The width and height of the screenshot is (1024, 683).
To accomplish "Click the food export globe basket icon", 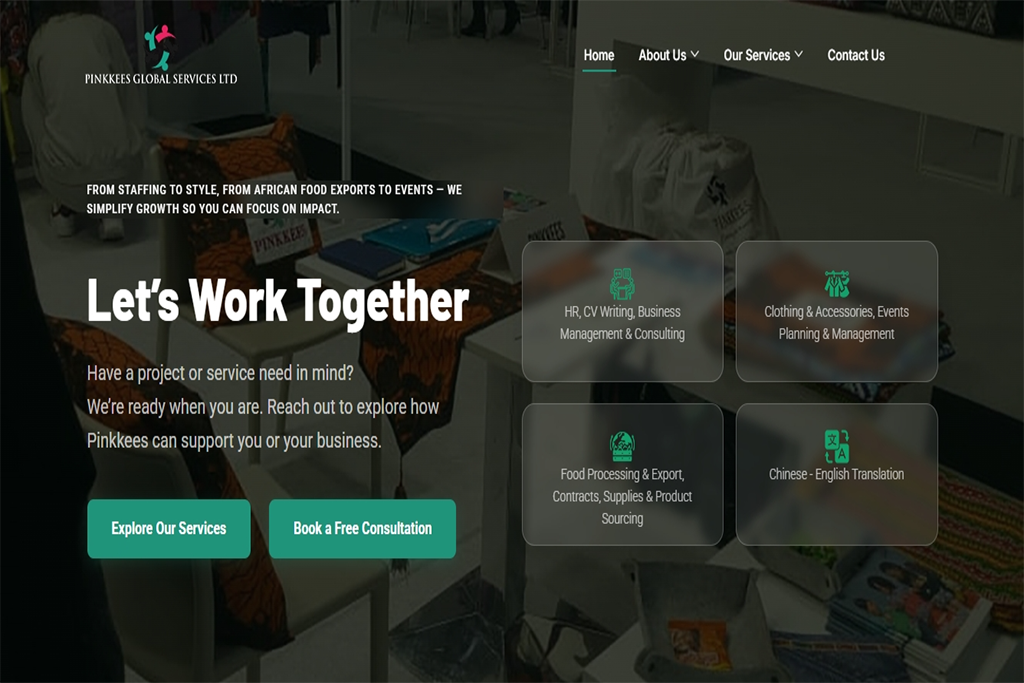I will (622, 446).
